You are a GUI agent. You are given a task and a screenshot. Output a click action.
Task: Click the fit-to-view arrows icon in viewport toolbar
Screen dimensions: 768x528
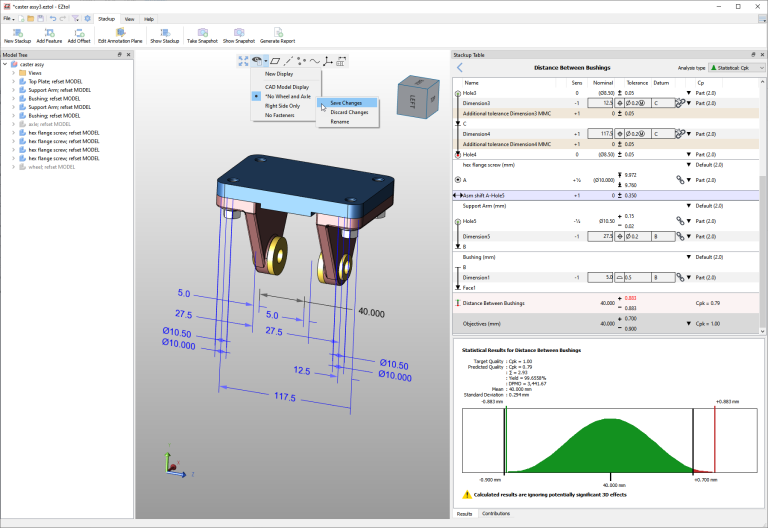pos(243,61)
